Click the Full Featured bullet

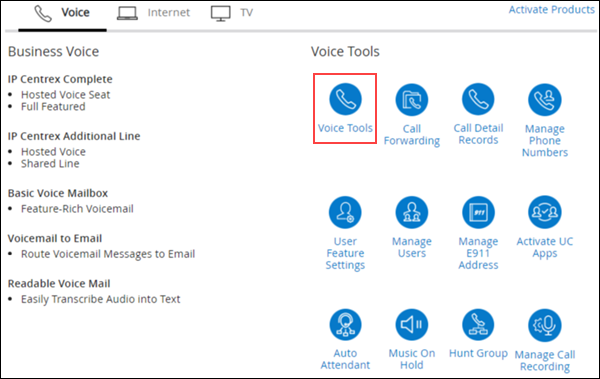[x=53, y=106]
